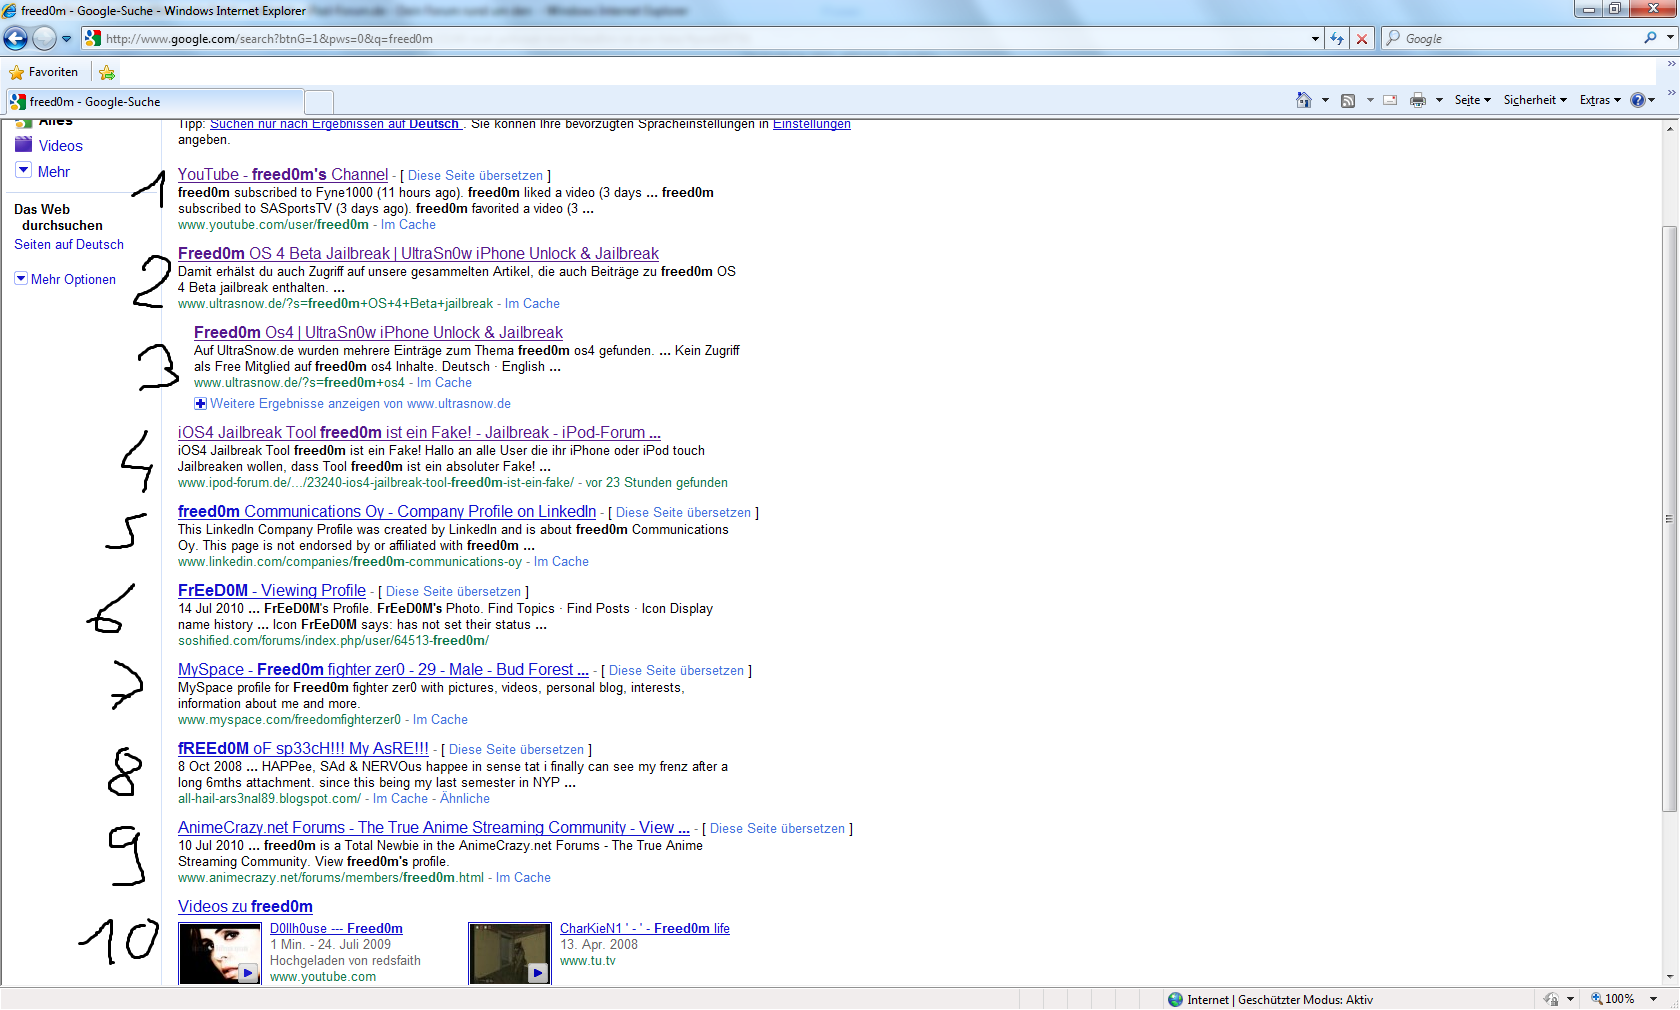Click Ähnliche link for blogspot result

click(x=465, y=799)
